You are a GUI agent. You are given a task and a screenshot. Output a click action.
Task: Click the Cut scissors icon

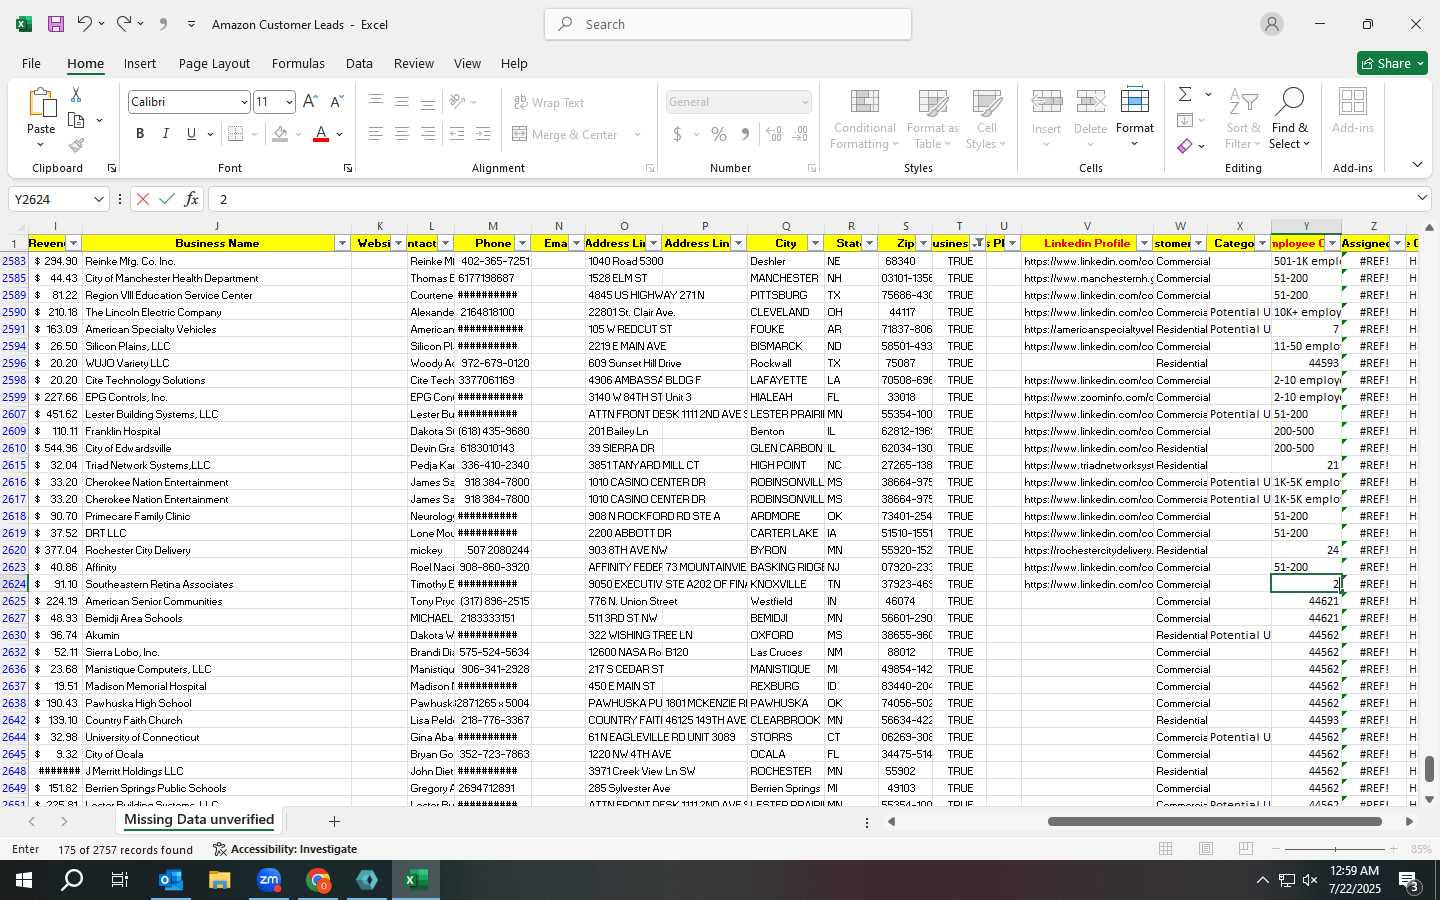click(76, 94)
